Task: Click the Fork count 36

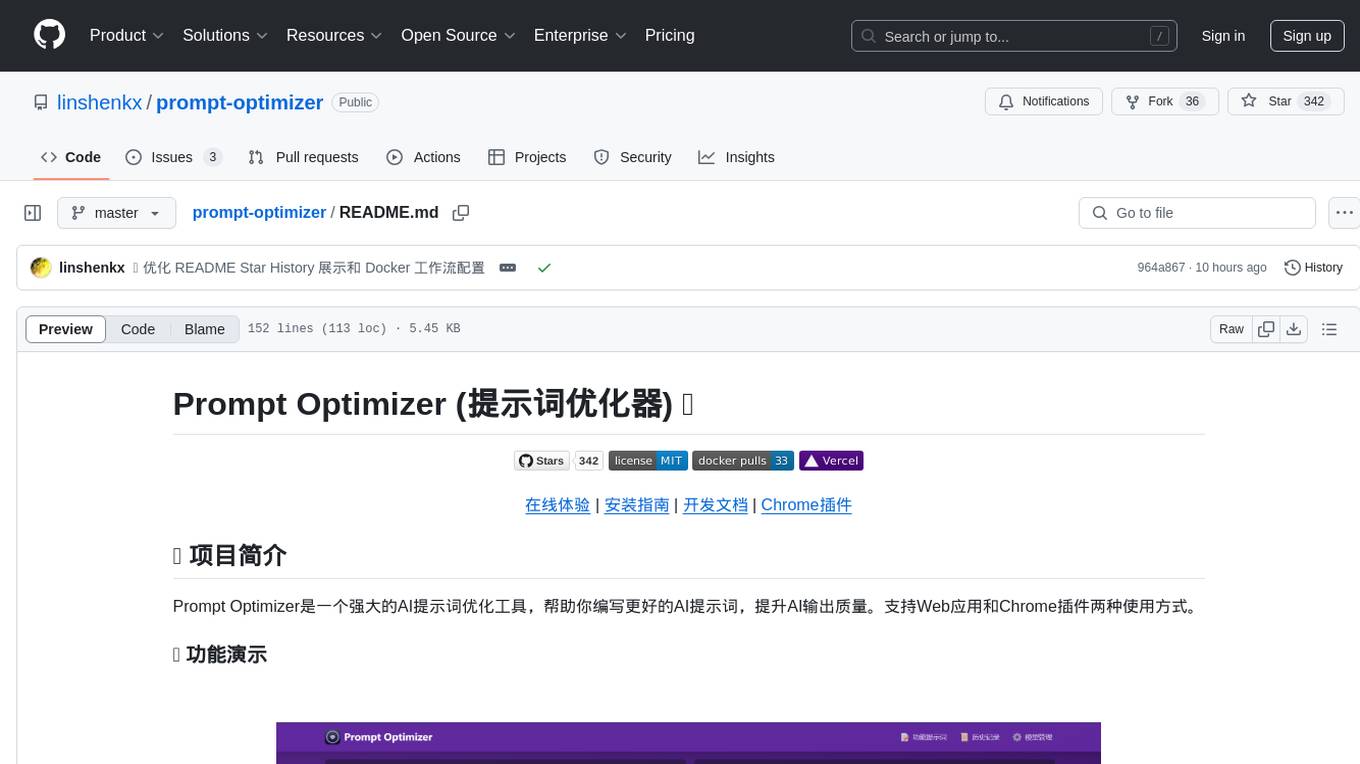Action: pos(1191,101)
